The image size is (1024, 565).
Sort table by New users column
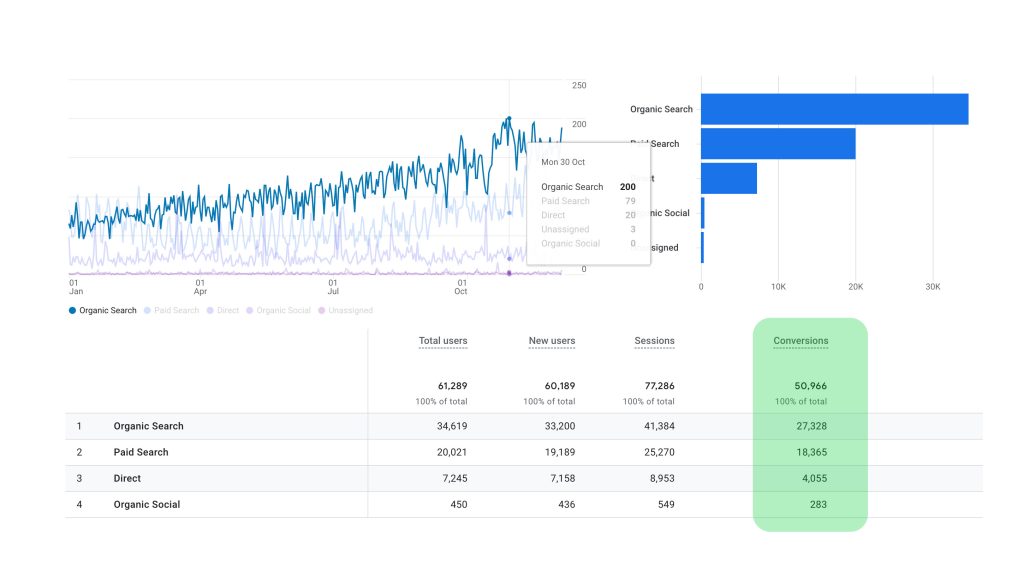click(552, 341)
